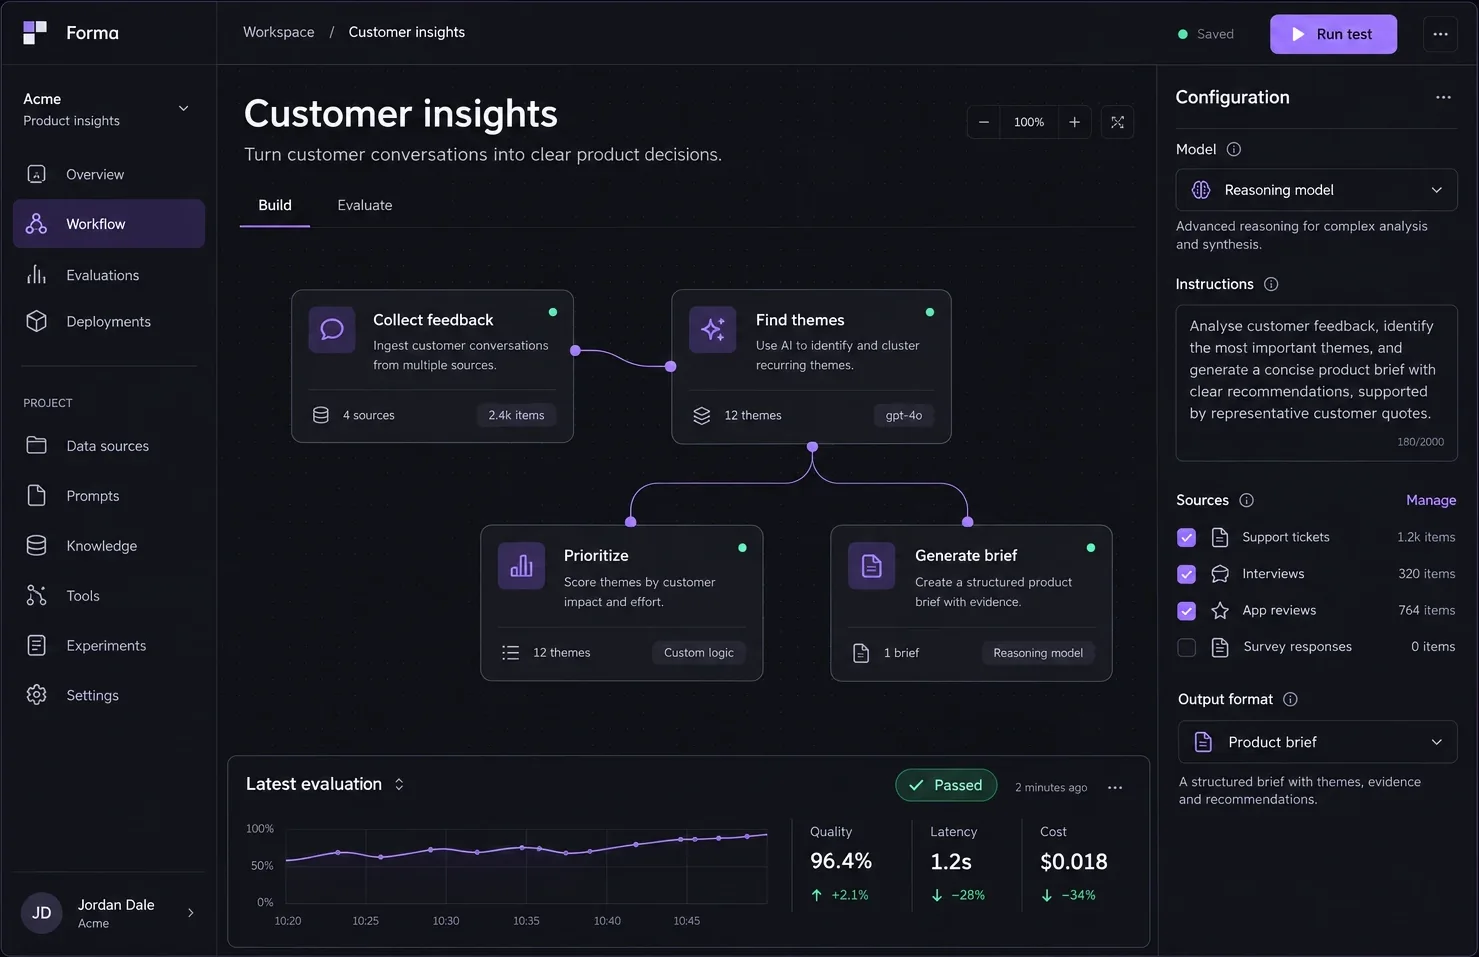Uncheck the App reviews source checkbox
Image resolution: width=1479 pixels, height=957 pixels.
[x=1187, y=610]
